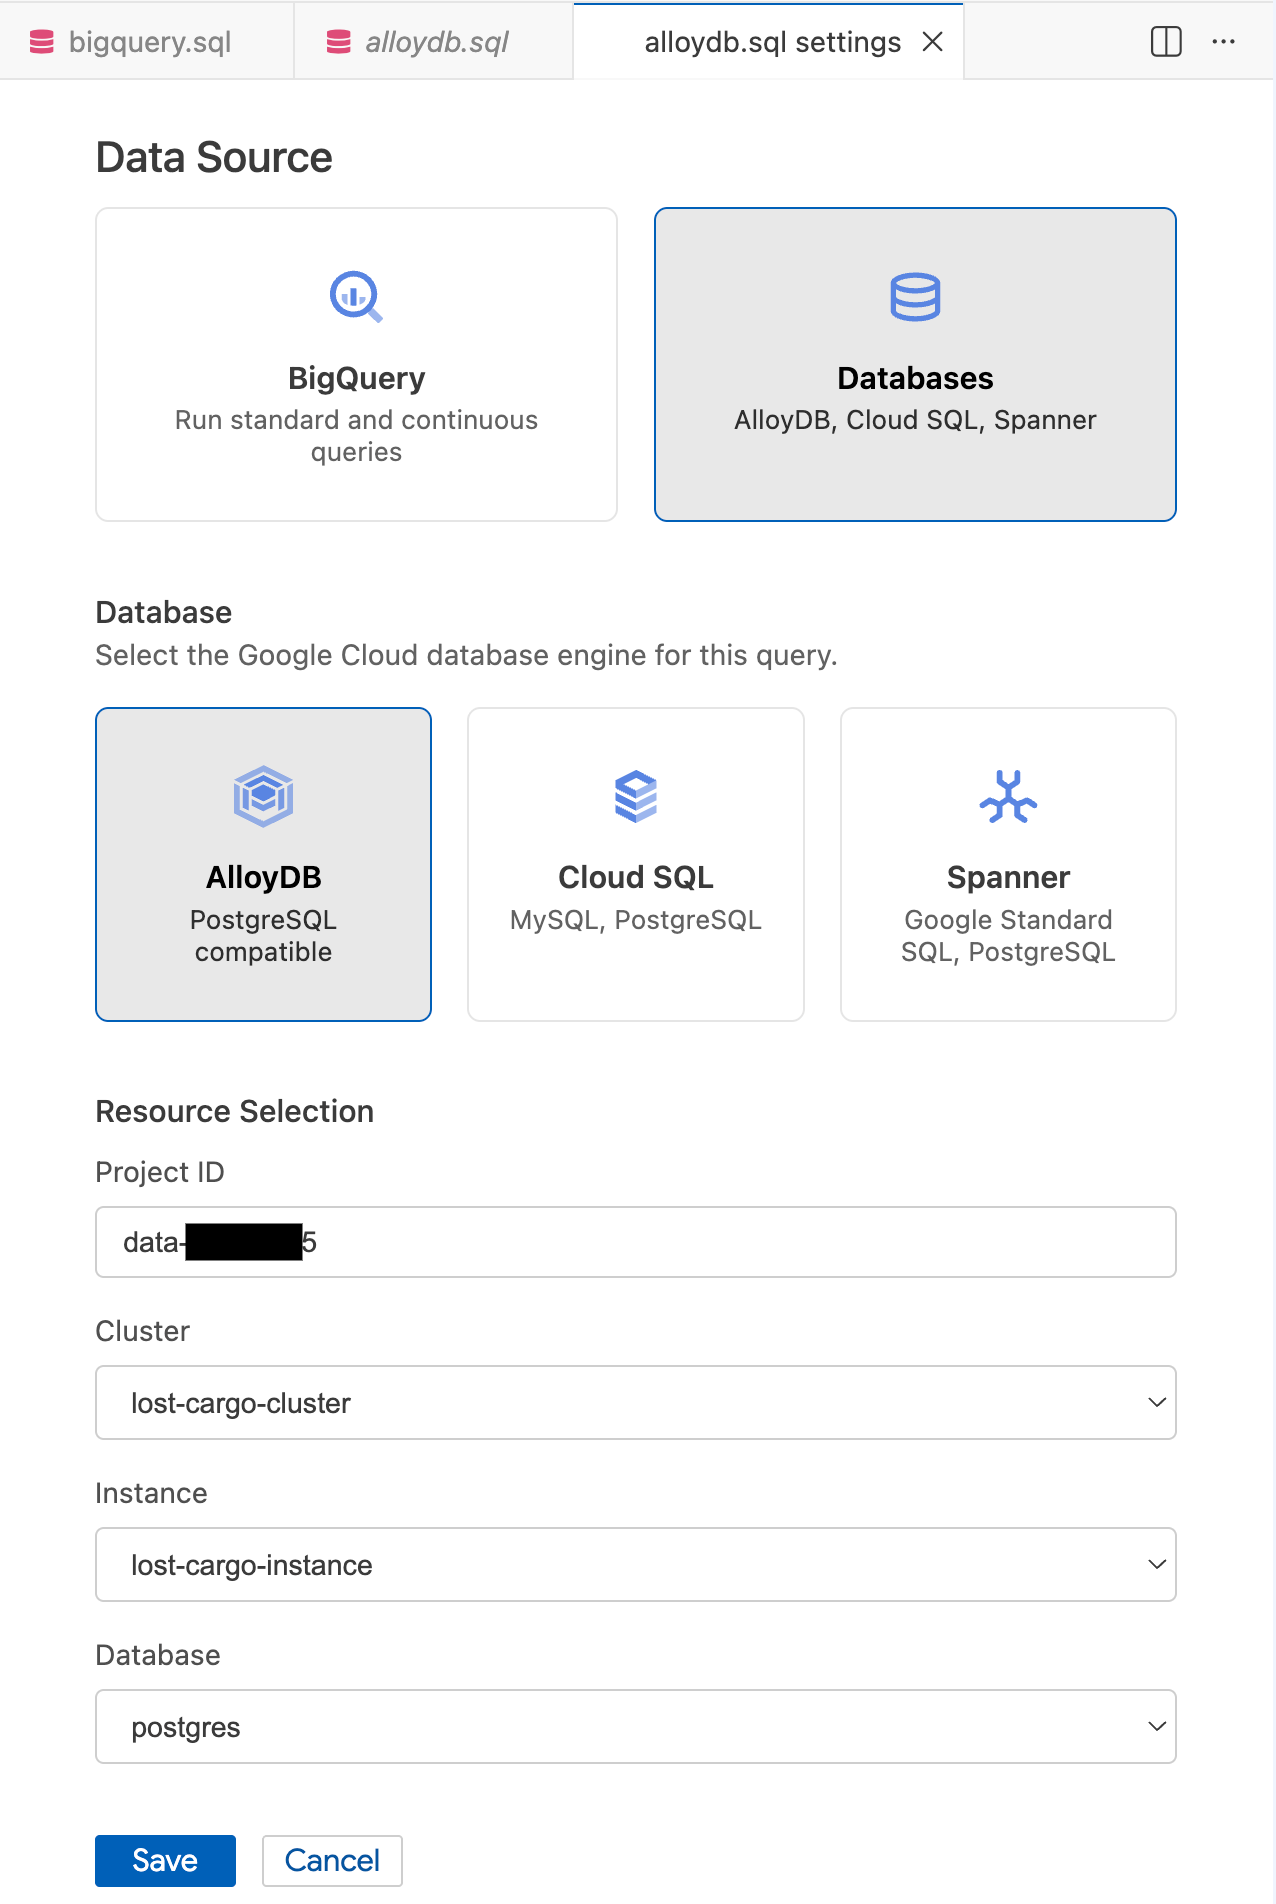Click the Data Source heading

[214, 158]
